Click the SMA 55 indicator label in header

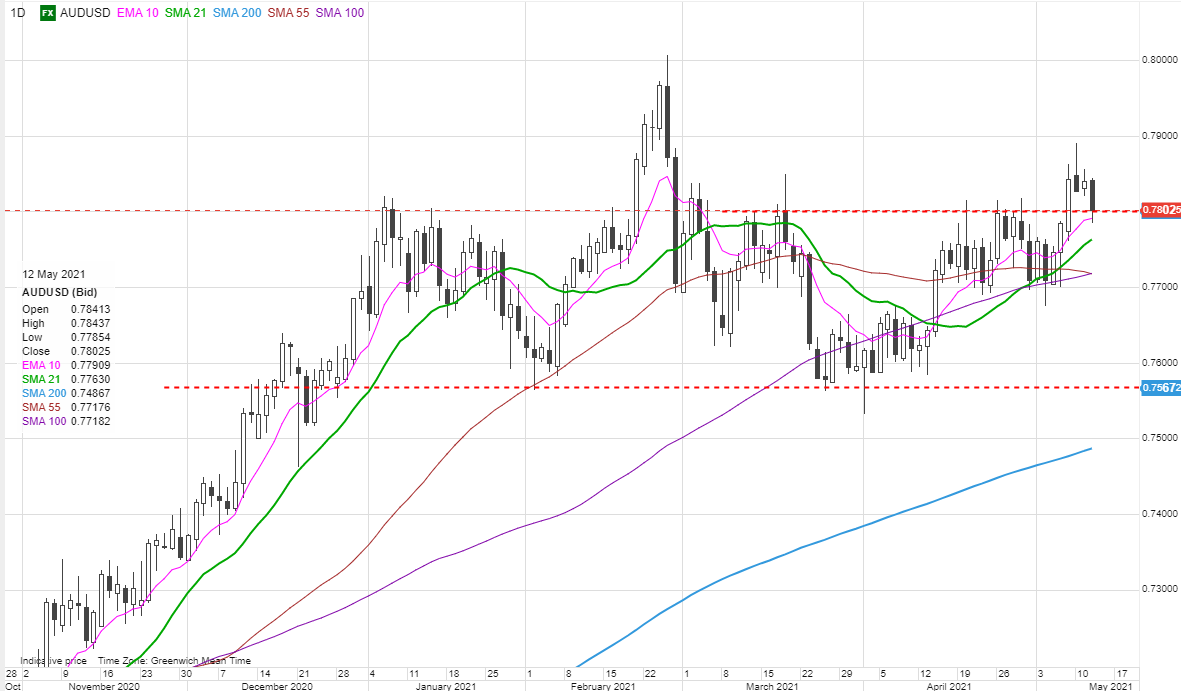point(315,13)
